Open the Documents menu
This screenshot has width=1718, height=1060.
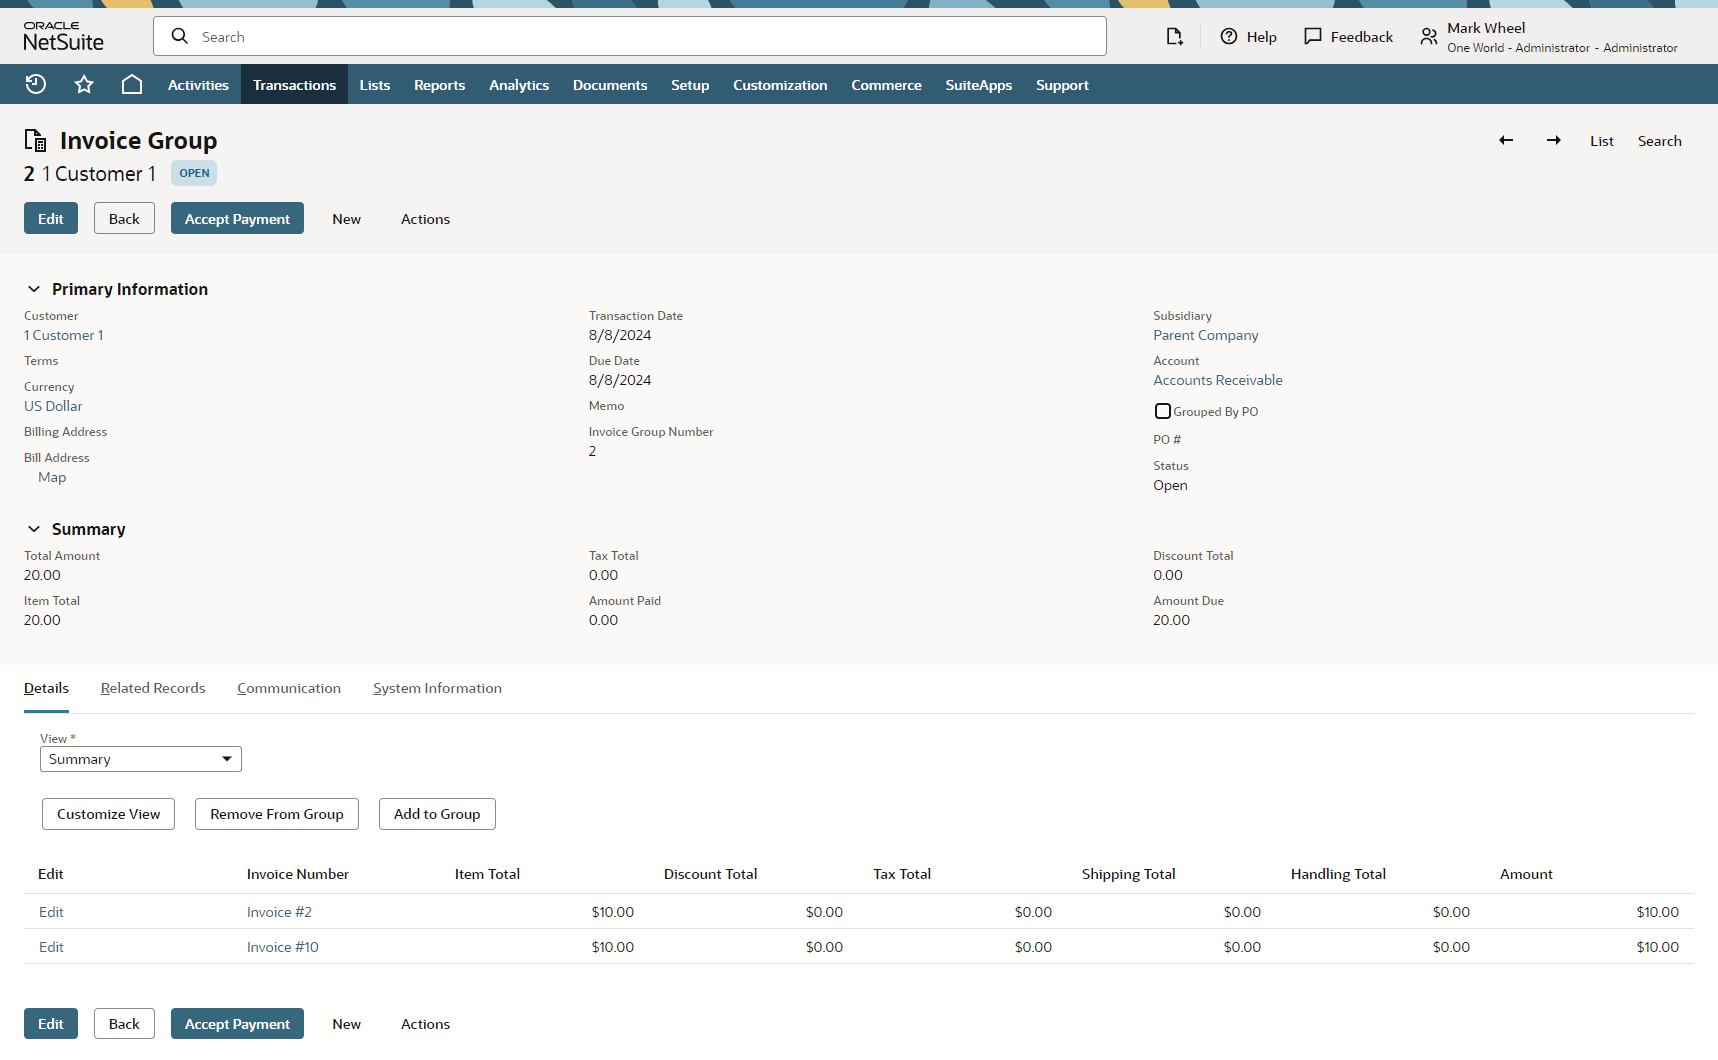point(610,85)
